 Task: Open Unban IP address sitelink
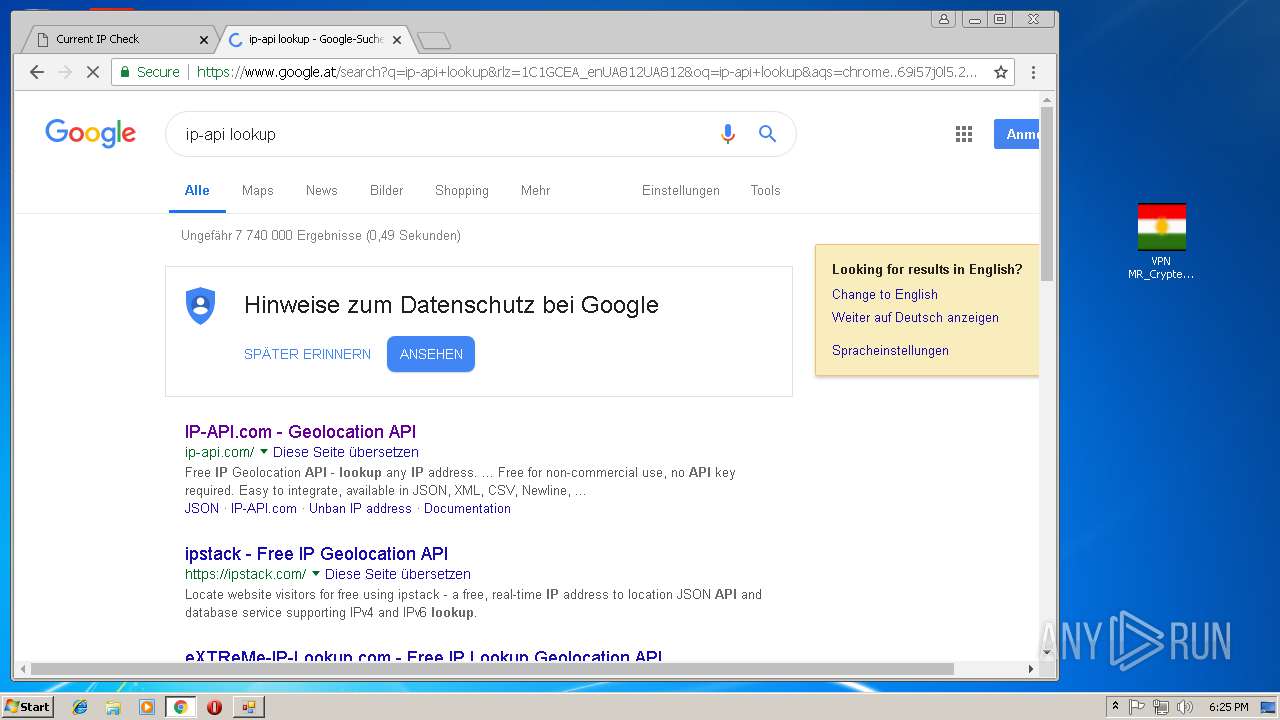360,508
